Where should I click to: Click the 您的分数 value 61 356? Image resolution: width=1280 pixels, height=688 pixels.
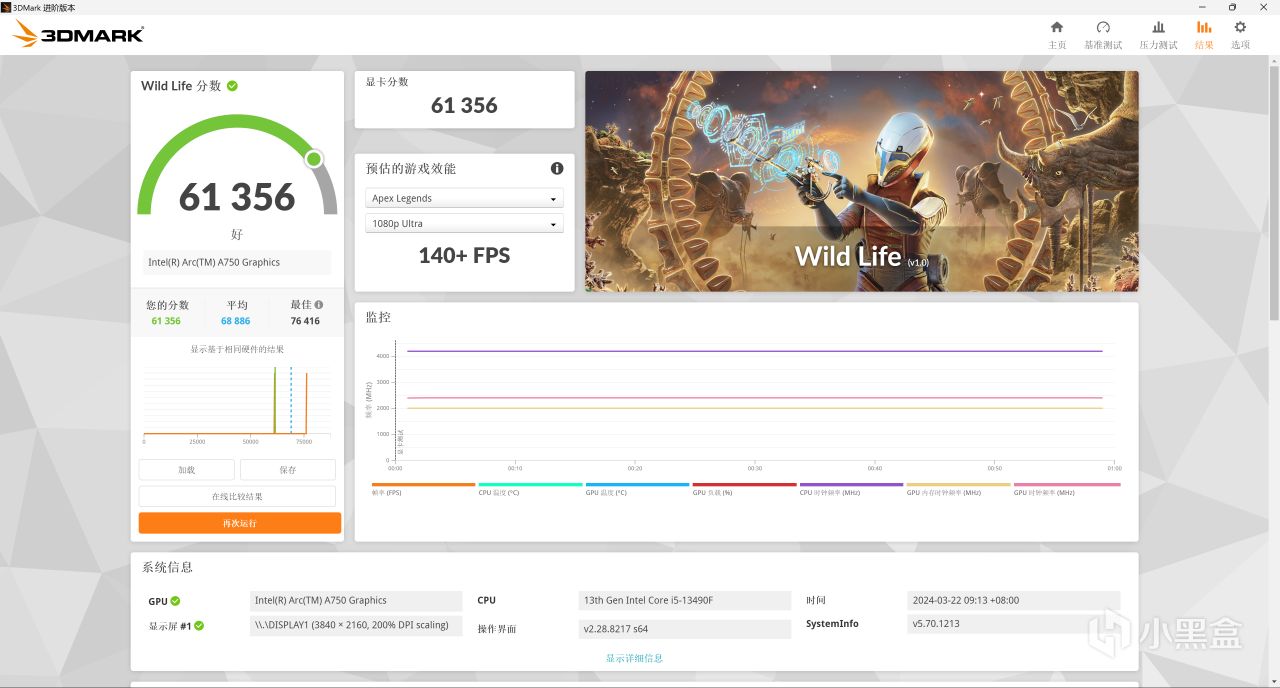[166, 321]
